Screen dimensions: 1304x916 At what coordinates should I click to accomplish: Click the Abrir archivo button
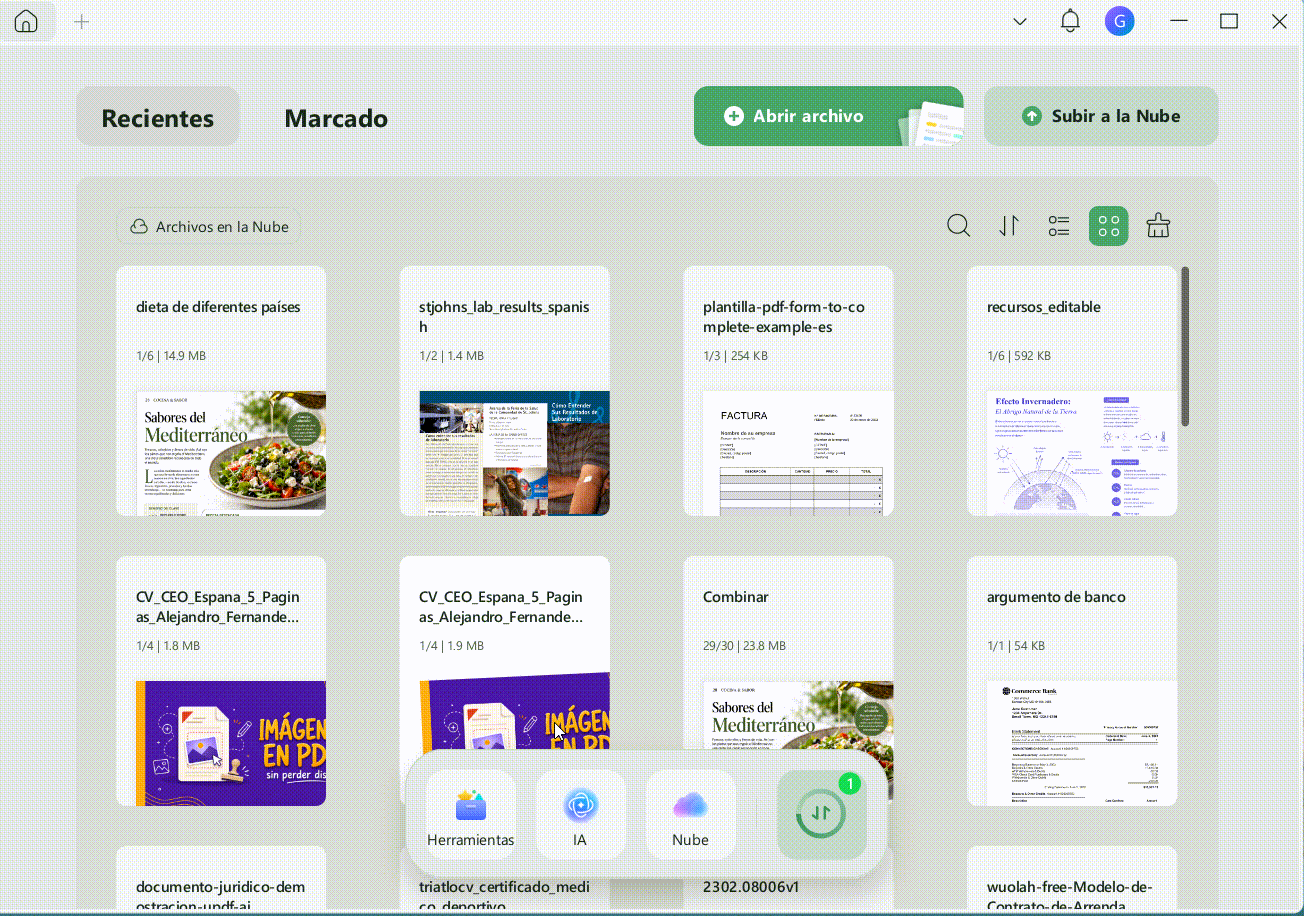[x=828, y=116]
